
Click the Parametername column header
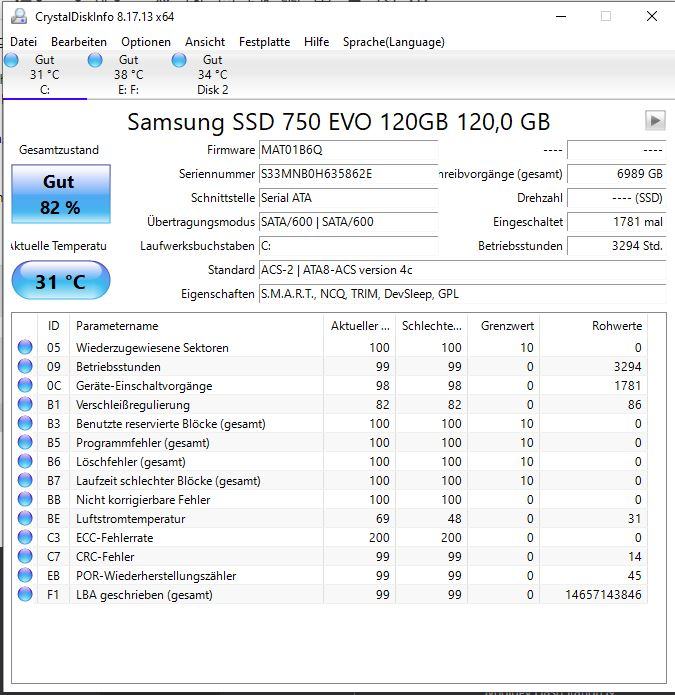tap(196, 326)
